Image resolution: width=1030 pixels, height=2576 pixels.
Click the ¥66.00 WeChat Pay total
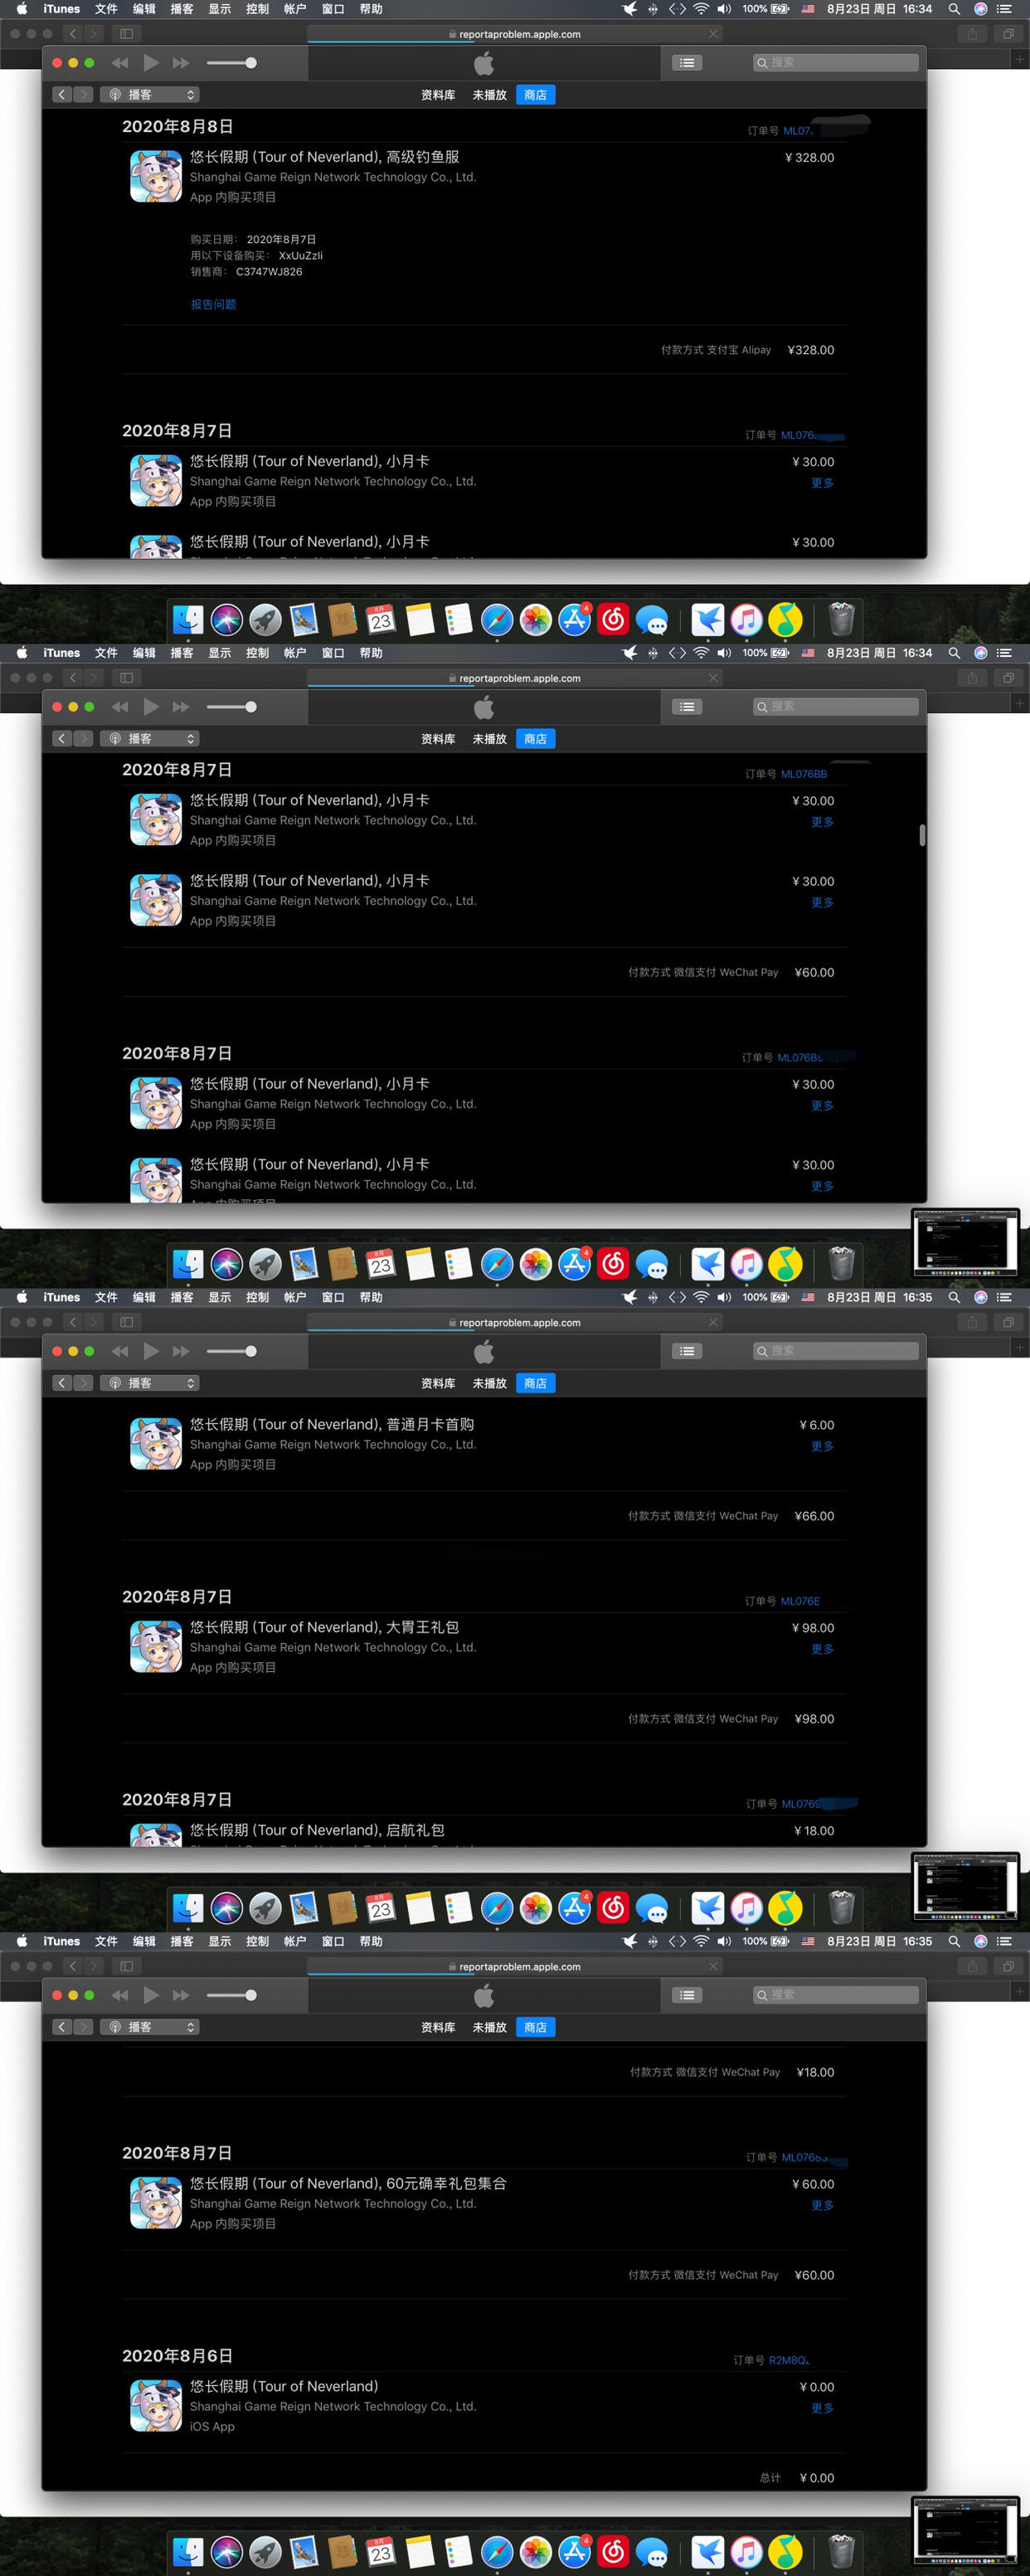(814, 1516)
